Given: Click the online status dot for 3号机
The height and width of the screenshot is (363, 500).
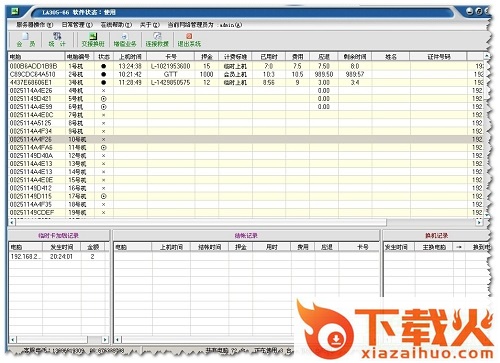Looking at the screenshot, I should (104, 82).
